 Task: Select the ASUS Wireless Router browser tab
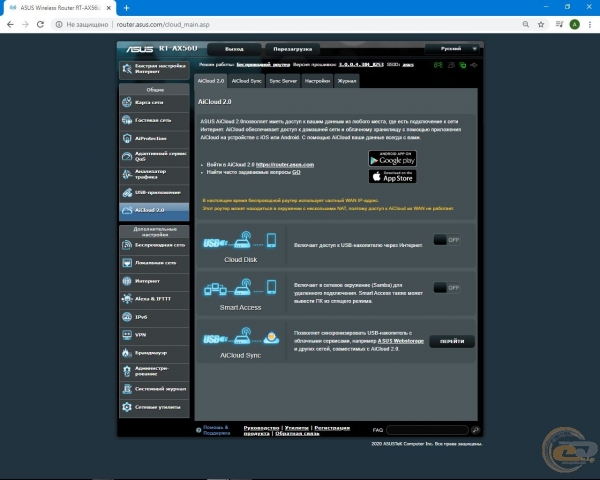[59, 8]
